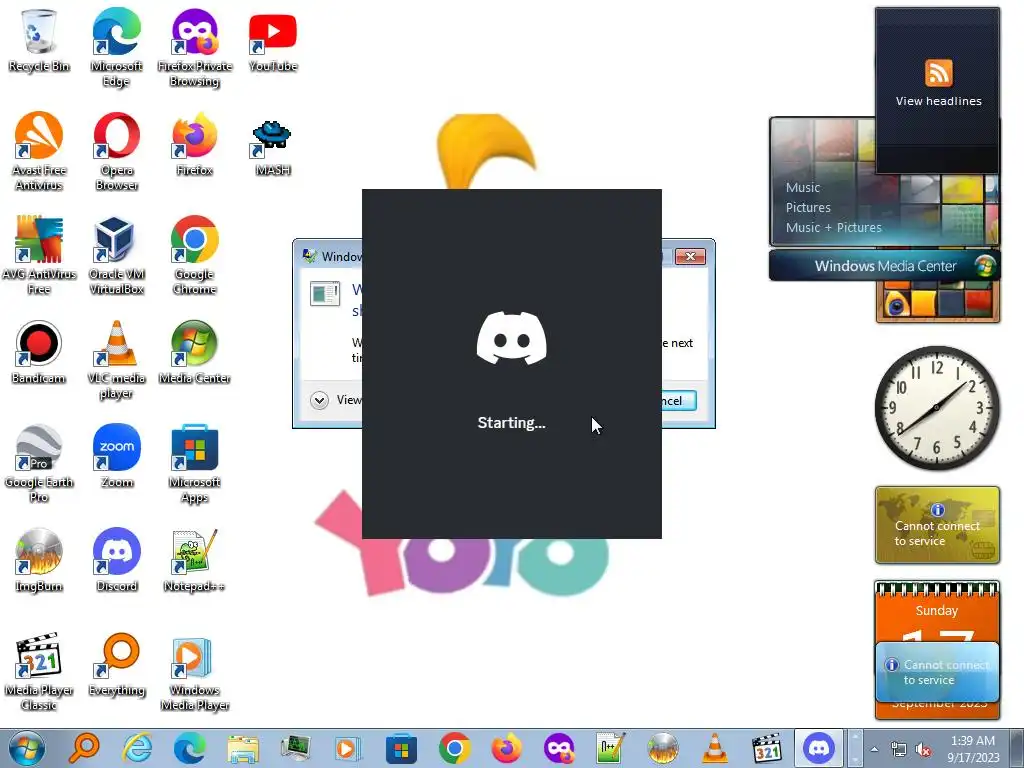Screen dimensions: 1024x768
Task: Select Music + Pictures in Media Center gadget
Action: pos(833,227)
